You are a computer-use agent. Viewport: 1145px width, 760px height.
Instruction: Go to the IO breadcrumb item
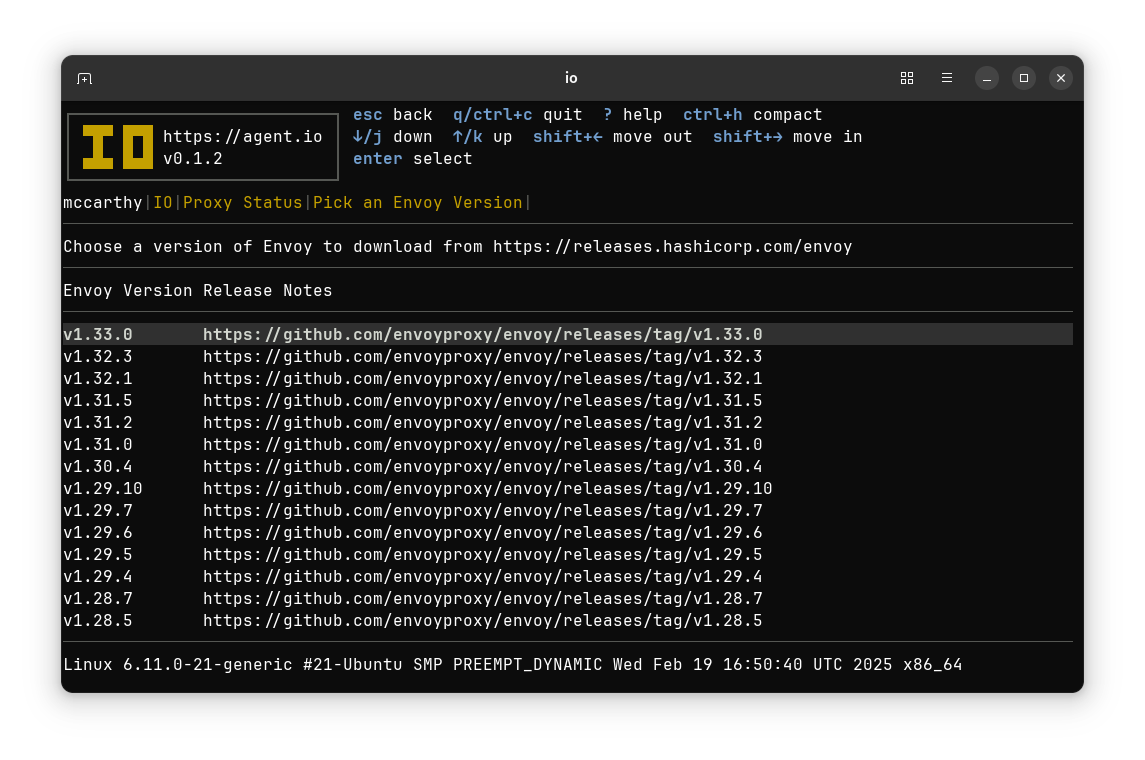pyautogui.click(x=163, y=203)
